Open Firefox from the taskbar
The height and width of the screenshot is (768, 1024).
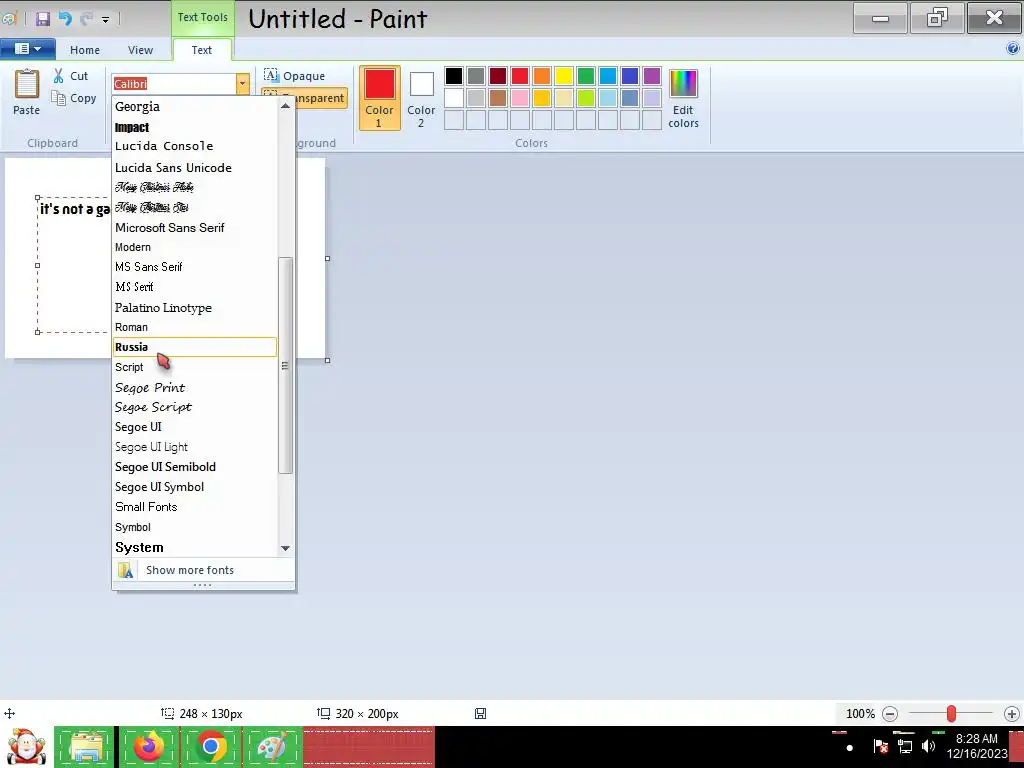(x=149, y=746)
